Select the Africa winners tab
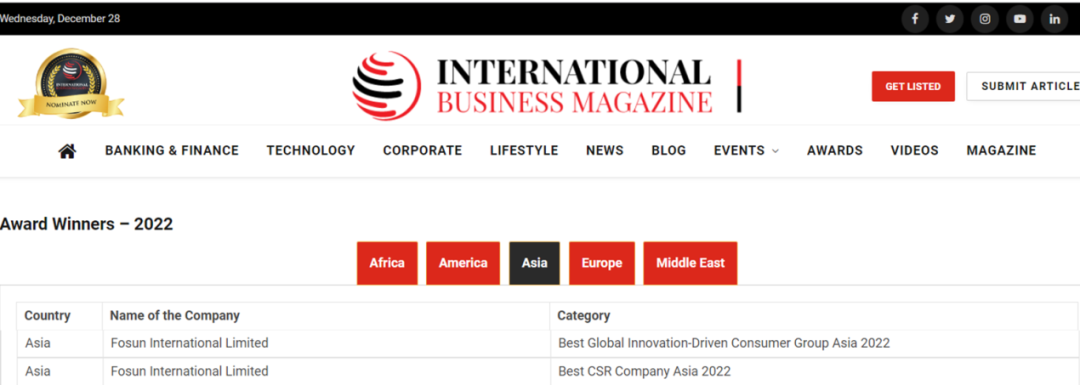The image size is (1080, 385). [x=387, y=263]
